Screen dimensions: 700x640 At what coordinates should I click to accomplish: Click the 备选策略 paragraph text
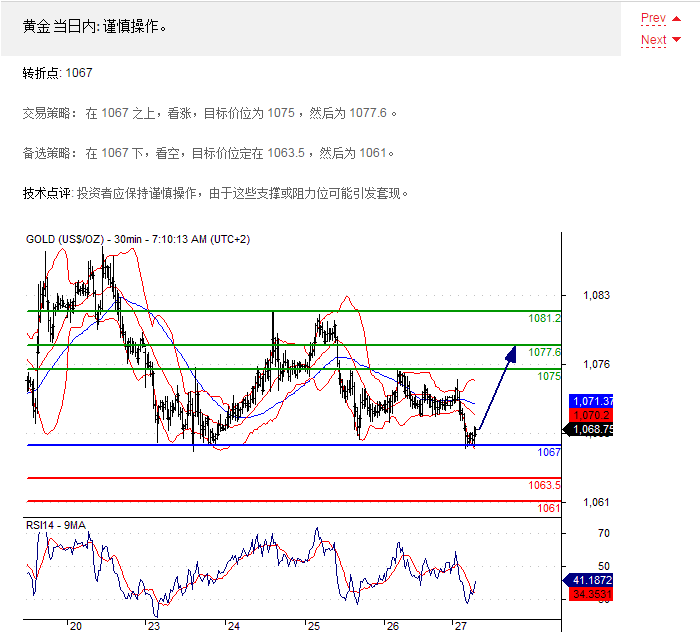tap(208, 153)
